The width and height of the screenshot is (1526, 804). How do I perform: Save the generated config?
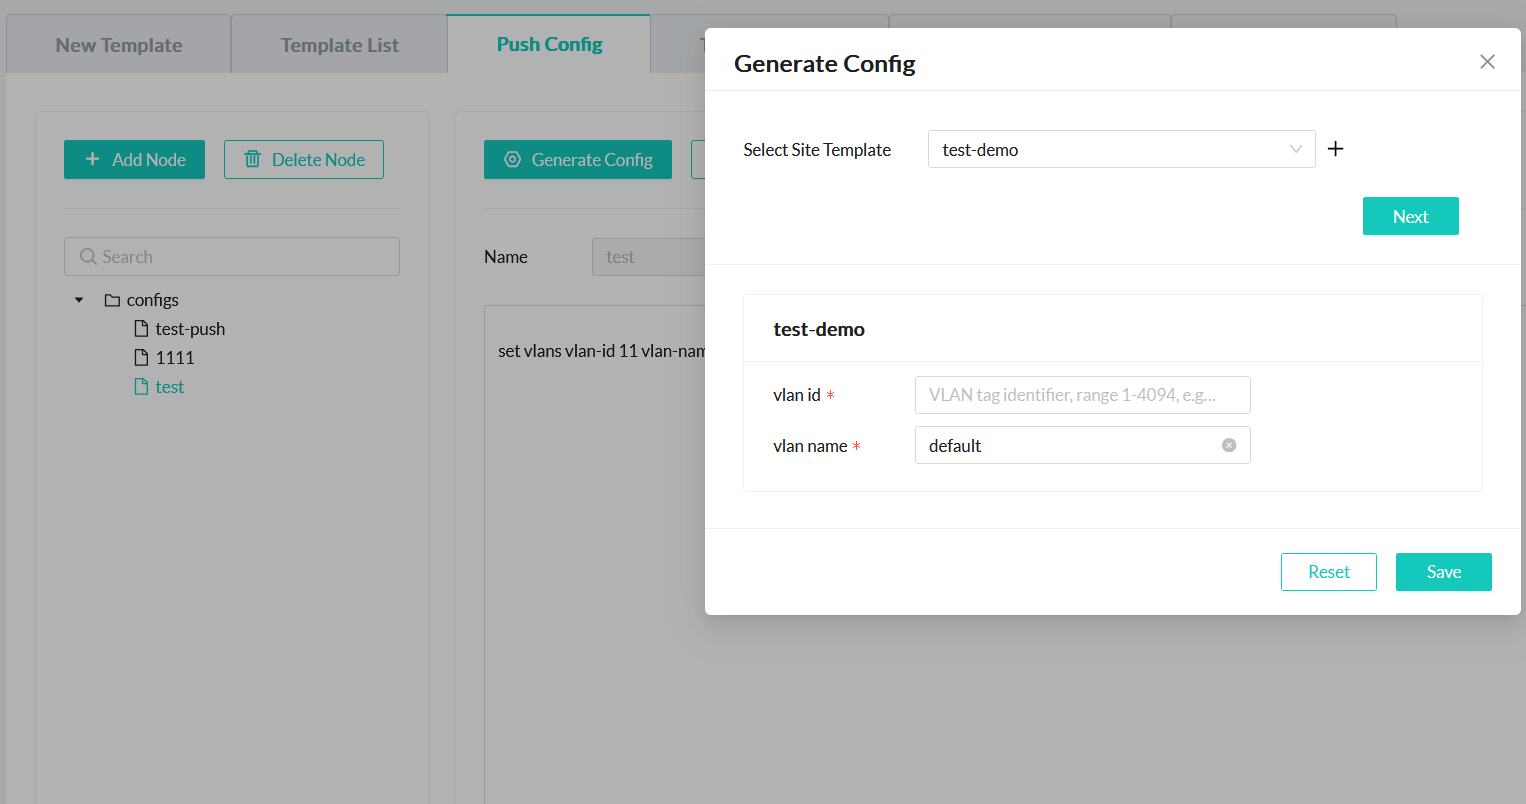click(x=1443, y=572)
